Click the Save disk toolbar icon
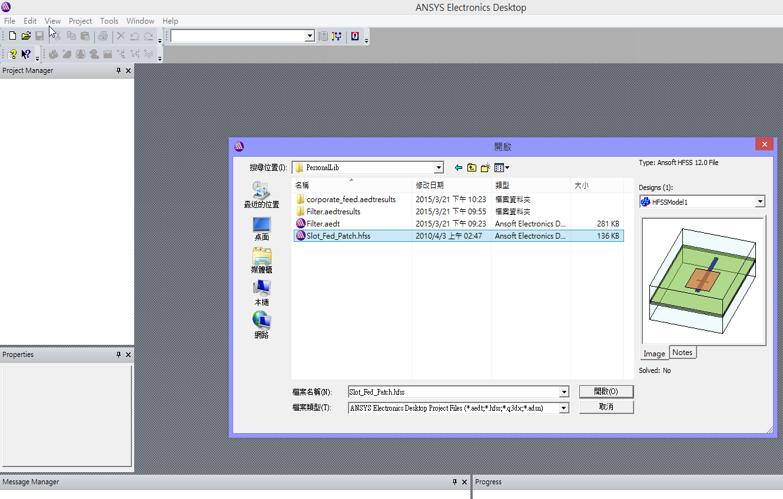Screen dimensions: 783x499 tap(39, 36)
